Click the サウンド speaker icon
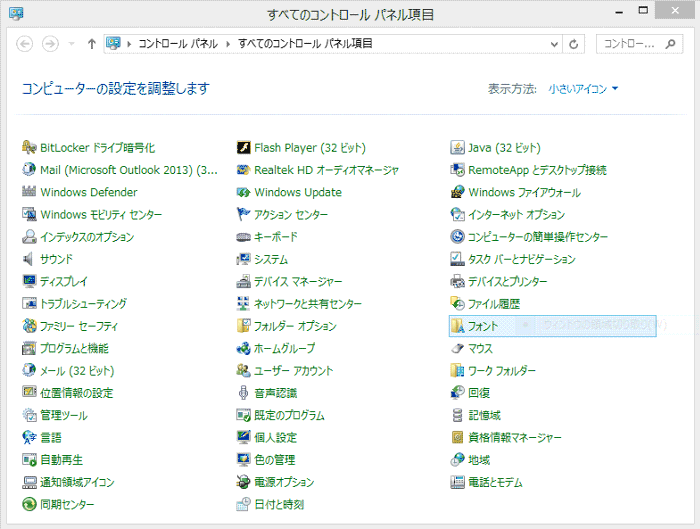Screen dimensions: 700x529 29,259
